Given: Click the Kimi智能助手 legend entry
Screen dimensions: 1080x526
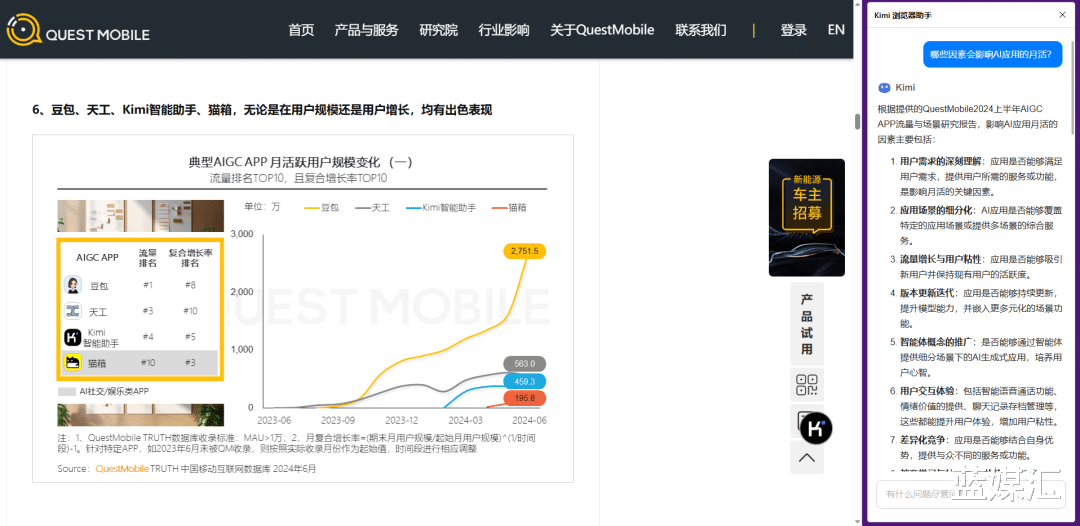Looking at the screenshot, I should pos(441,207).
